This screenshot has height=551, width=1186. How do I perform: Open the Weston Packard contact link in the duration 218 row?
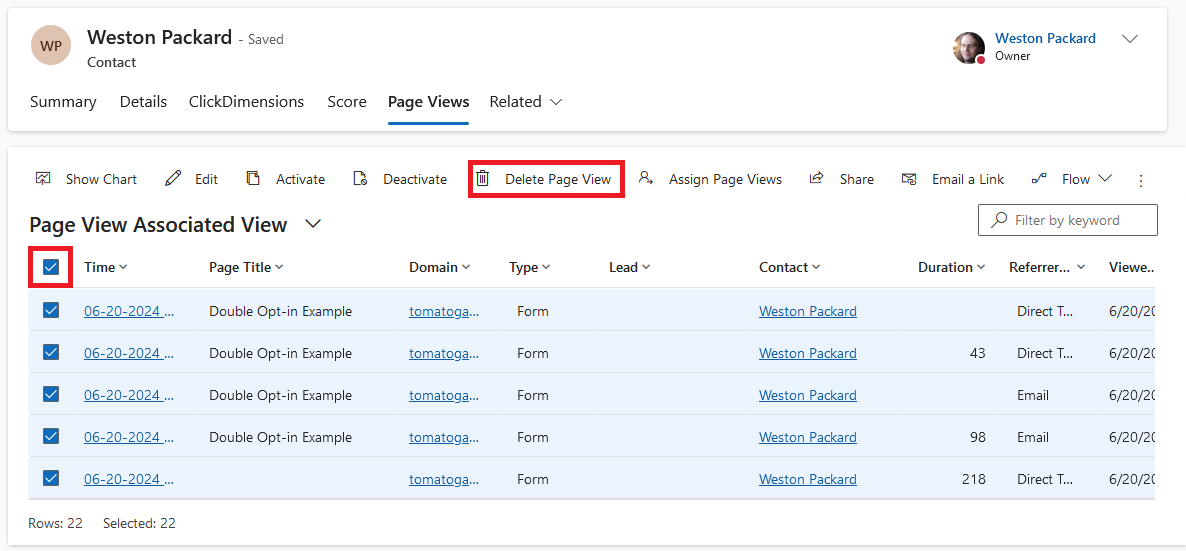pos(808,479)
